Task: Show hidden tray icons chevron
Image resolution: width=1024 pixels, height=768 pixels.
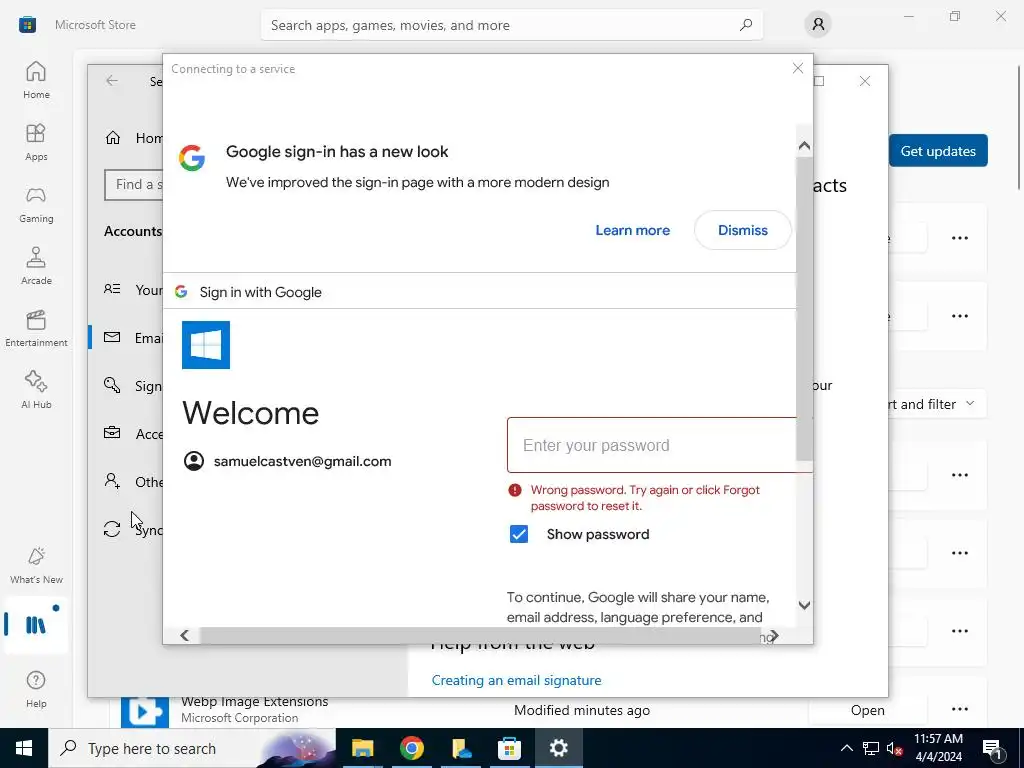Action: tap(846, 748)
